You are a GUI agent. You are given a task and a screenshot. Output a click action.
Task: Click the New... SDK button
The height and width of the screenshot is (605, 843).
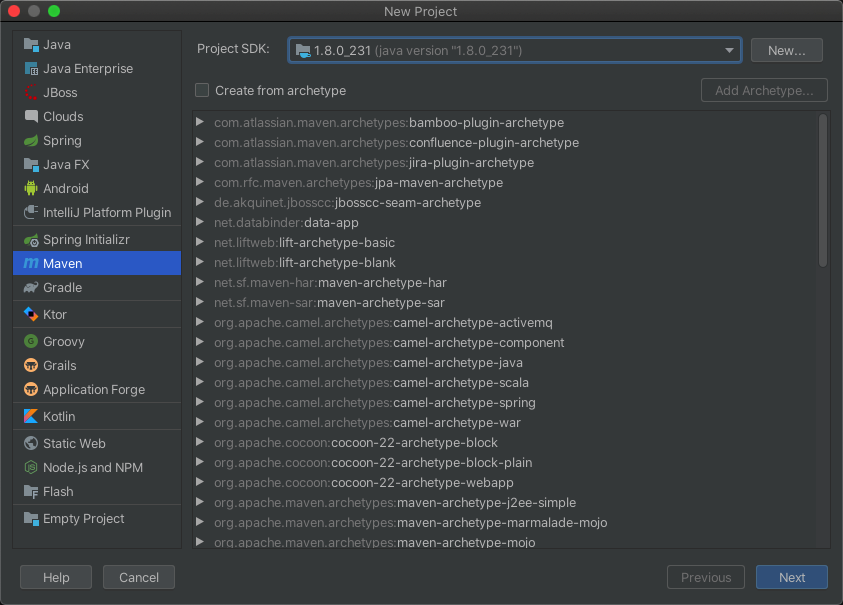tap(787, 50)
